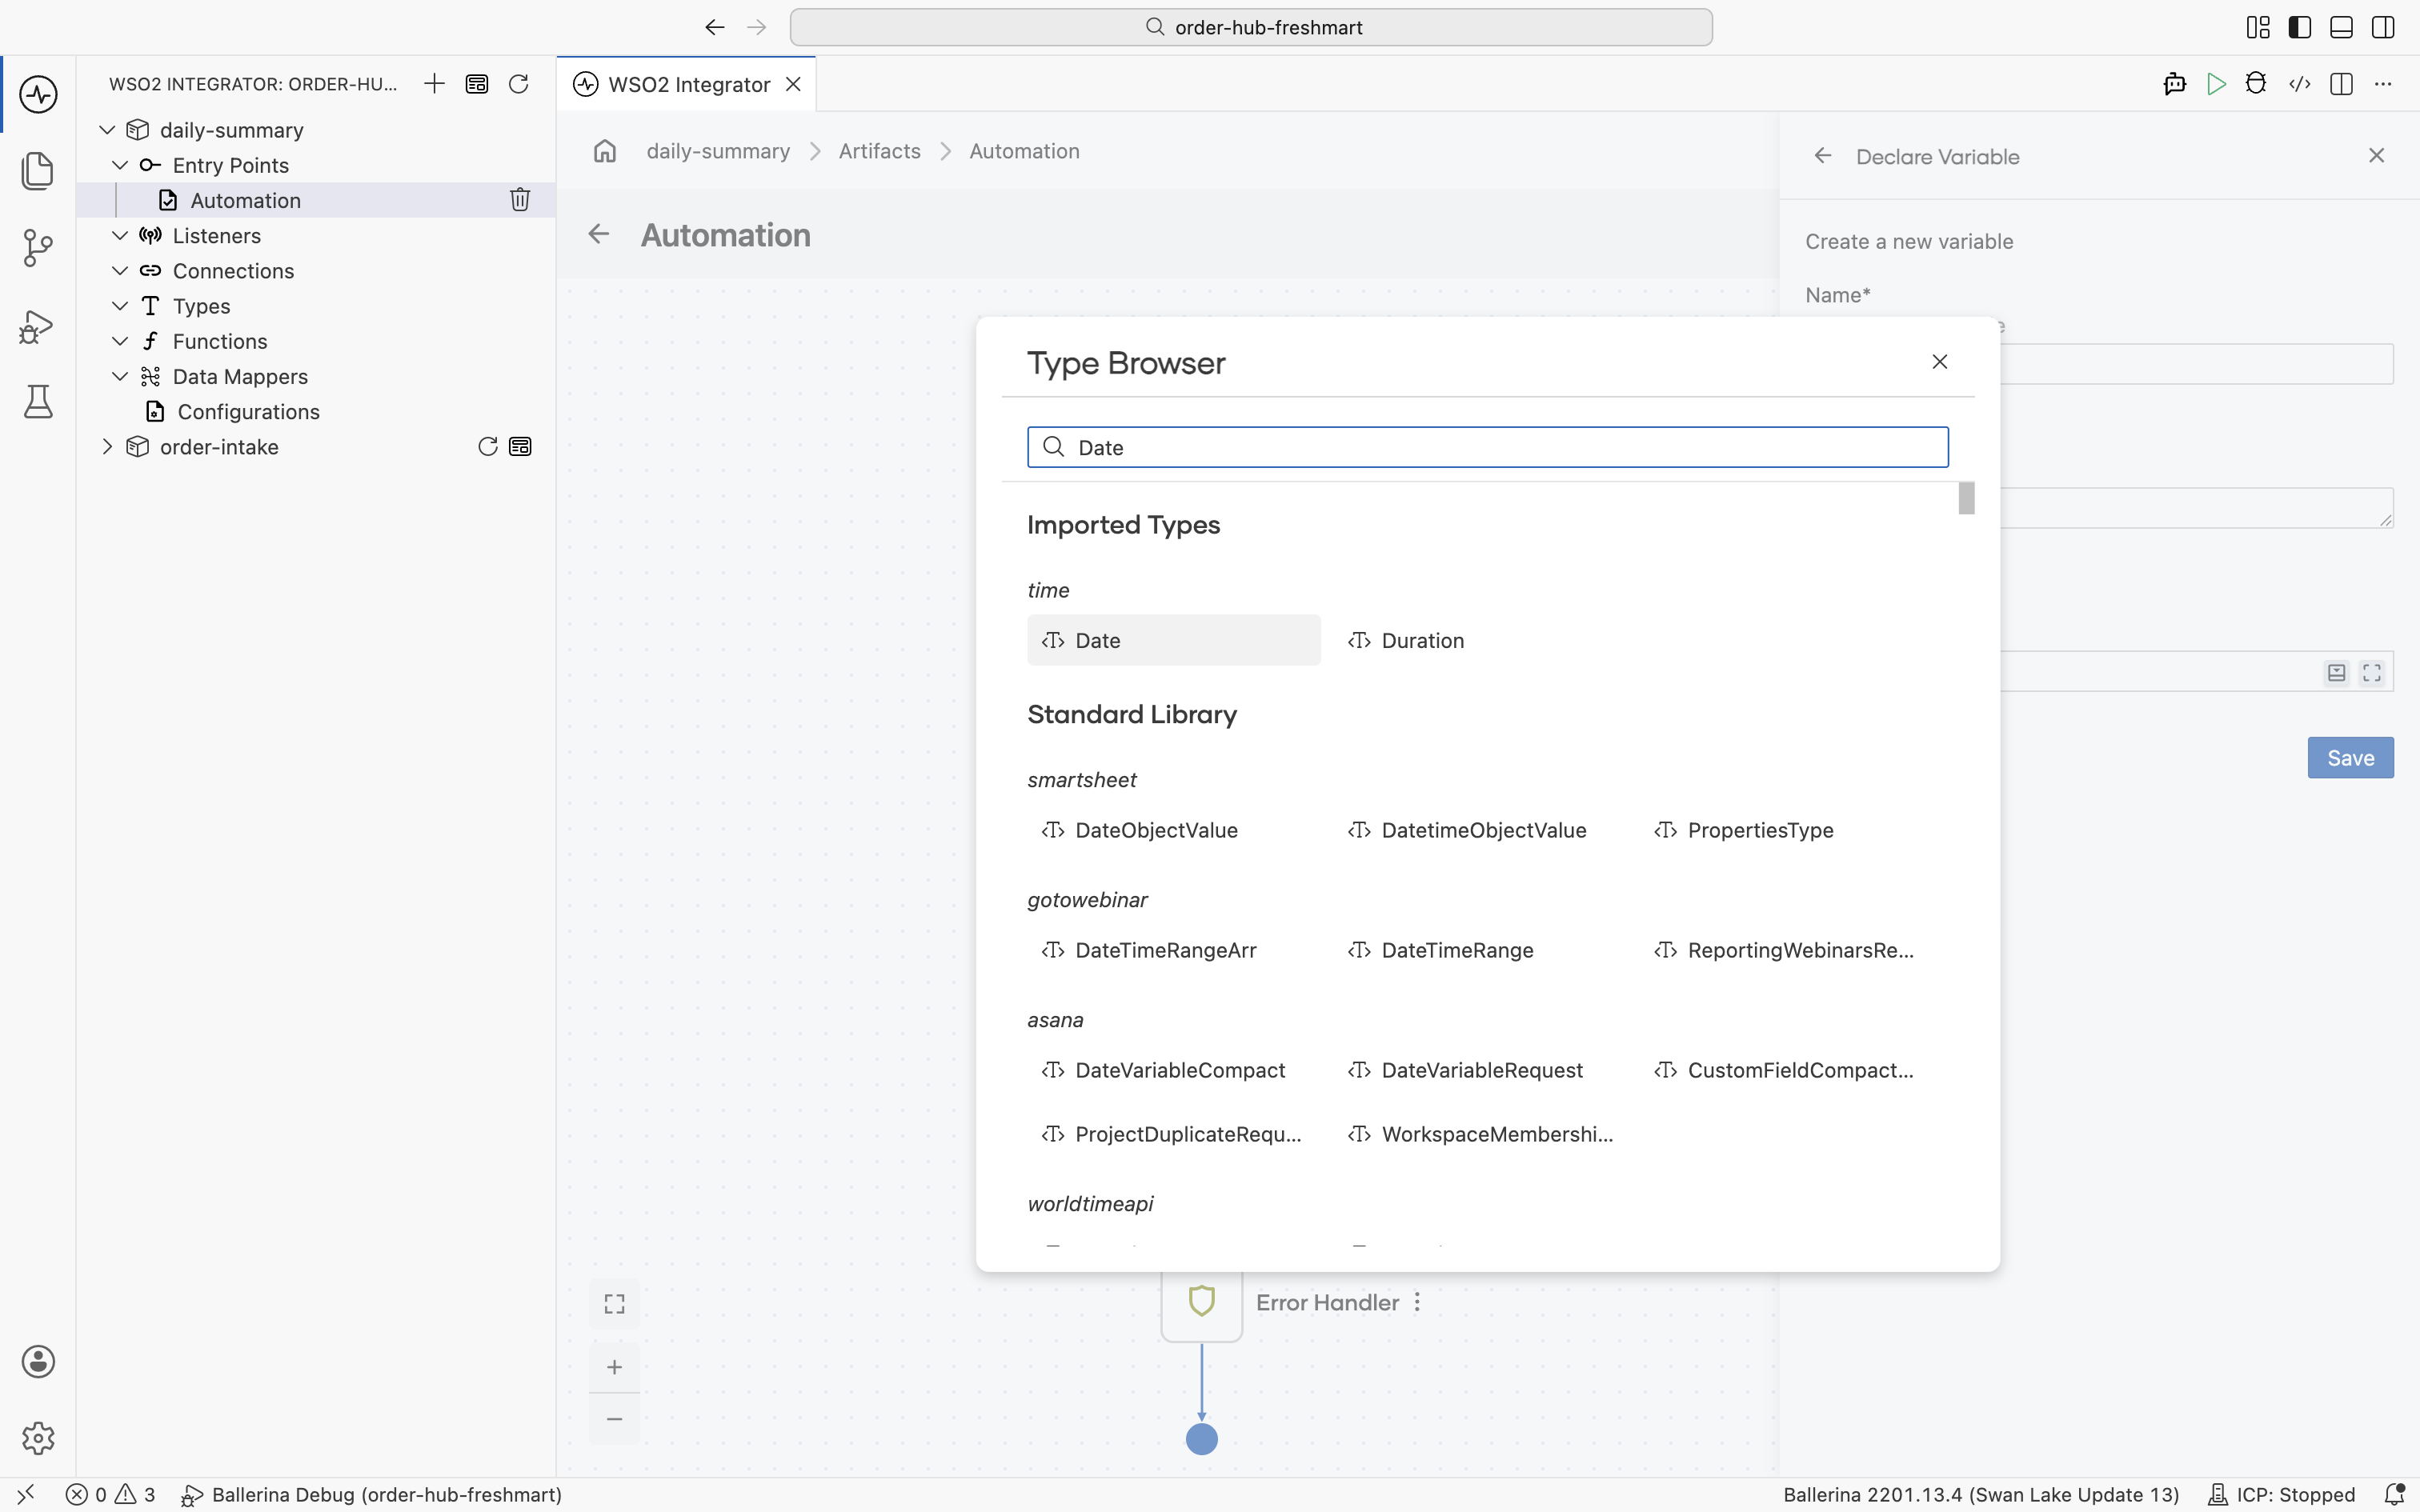
Task: Click the command center search box
Action: 1251,27
